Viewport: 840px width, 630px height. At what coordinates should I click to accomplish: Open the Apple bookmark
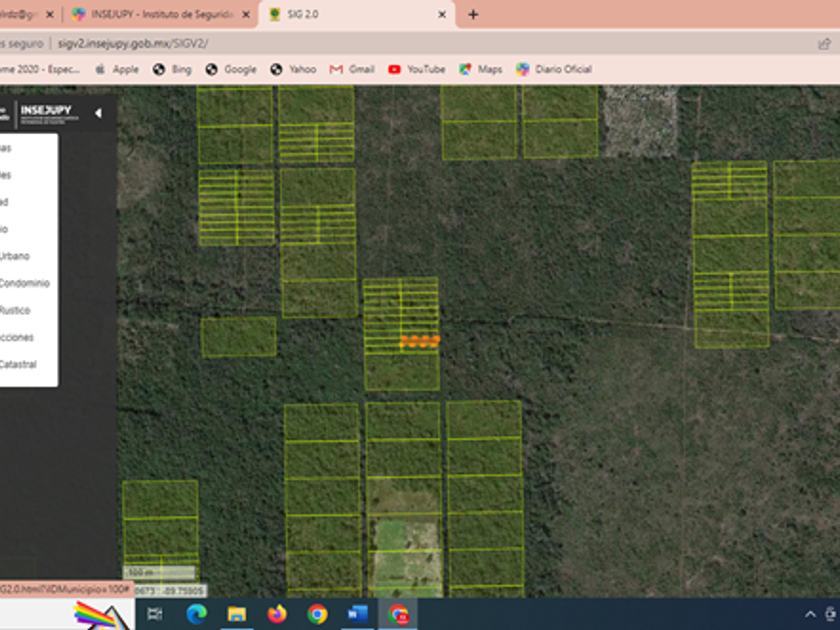click(x=116, y=69)
